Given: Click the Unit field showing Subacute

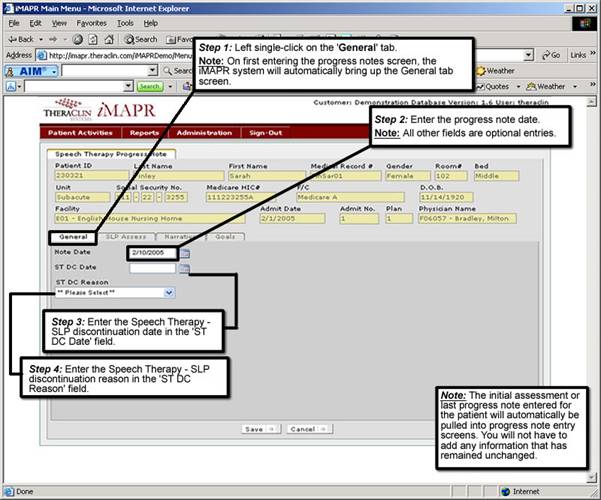Looking at the screenshot, I should coord(82,197).
